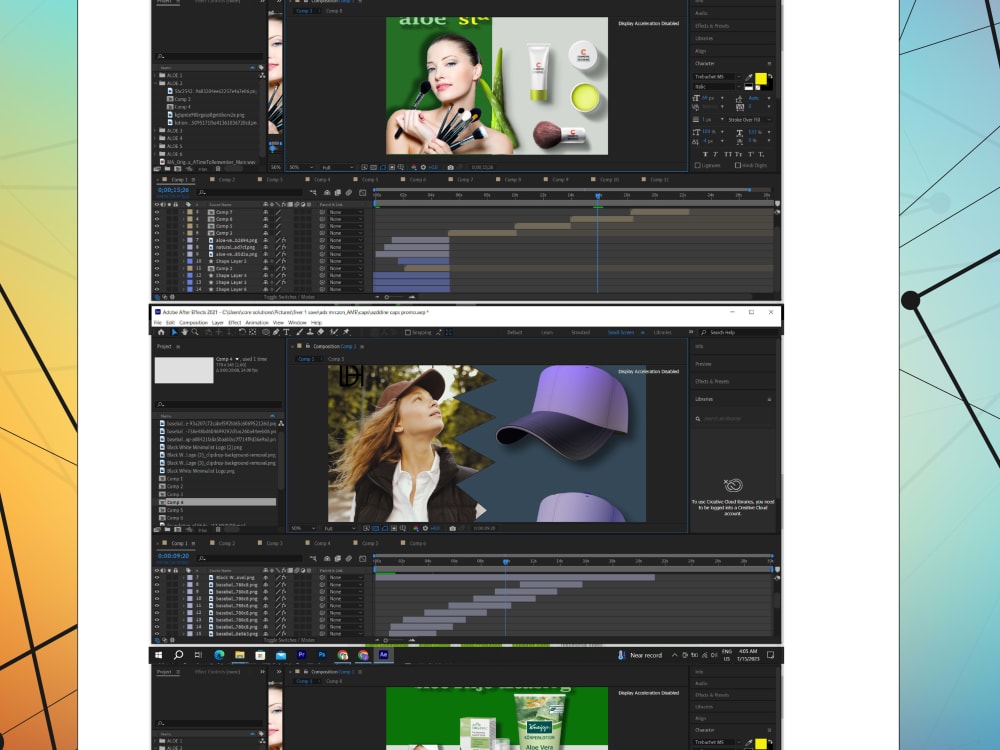
Task: Hide Comp 7 layer in aloe timeline
Action: (x=157, y=212)
